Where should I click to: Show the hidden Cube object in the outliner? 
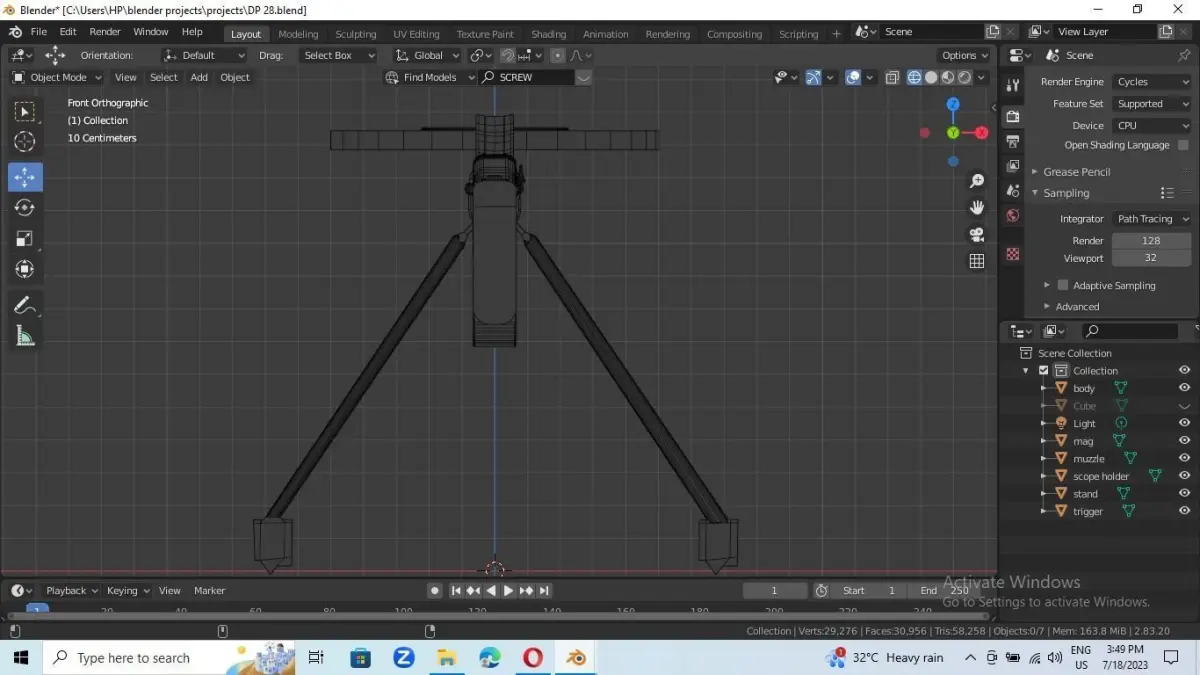1184,406
